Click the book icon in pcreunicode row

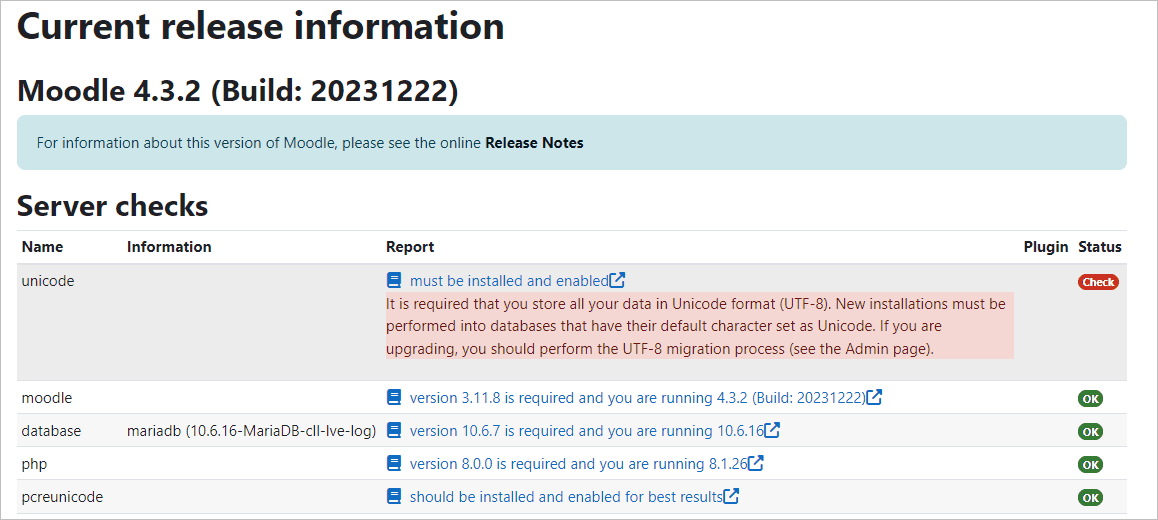pyautogui.click(x=394, y=497)
